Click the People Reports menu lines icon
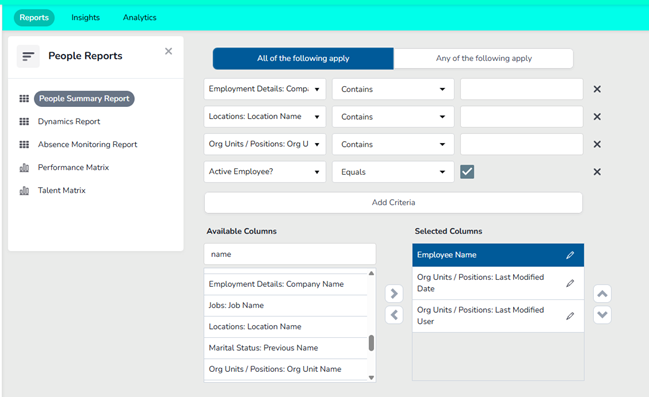Viewport: 649px width, 397px height. (28, 56)
